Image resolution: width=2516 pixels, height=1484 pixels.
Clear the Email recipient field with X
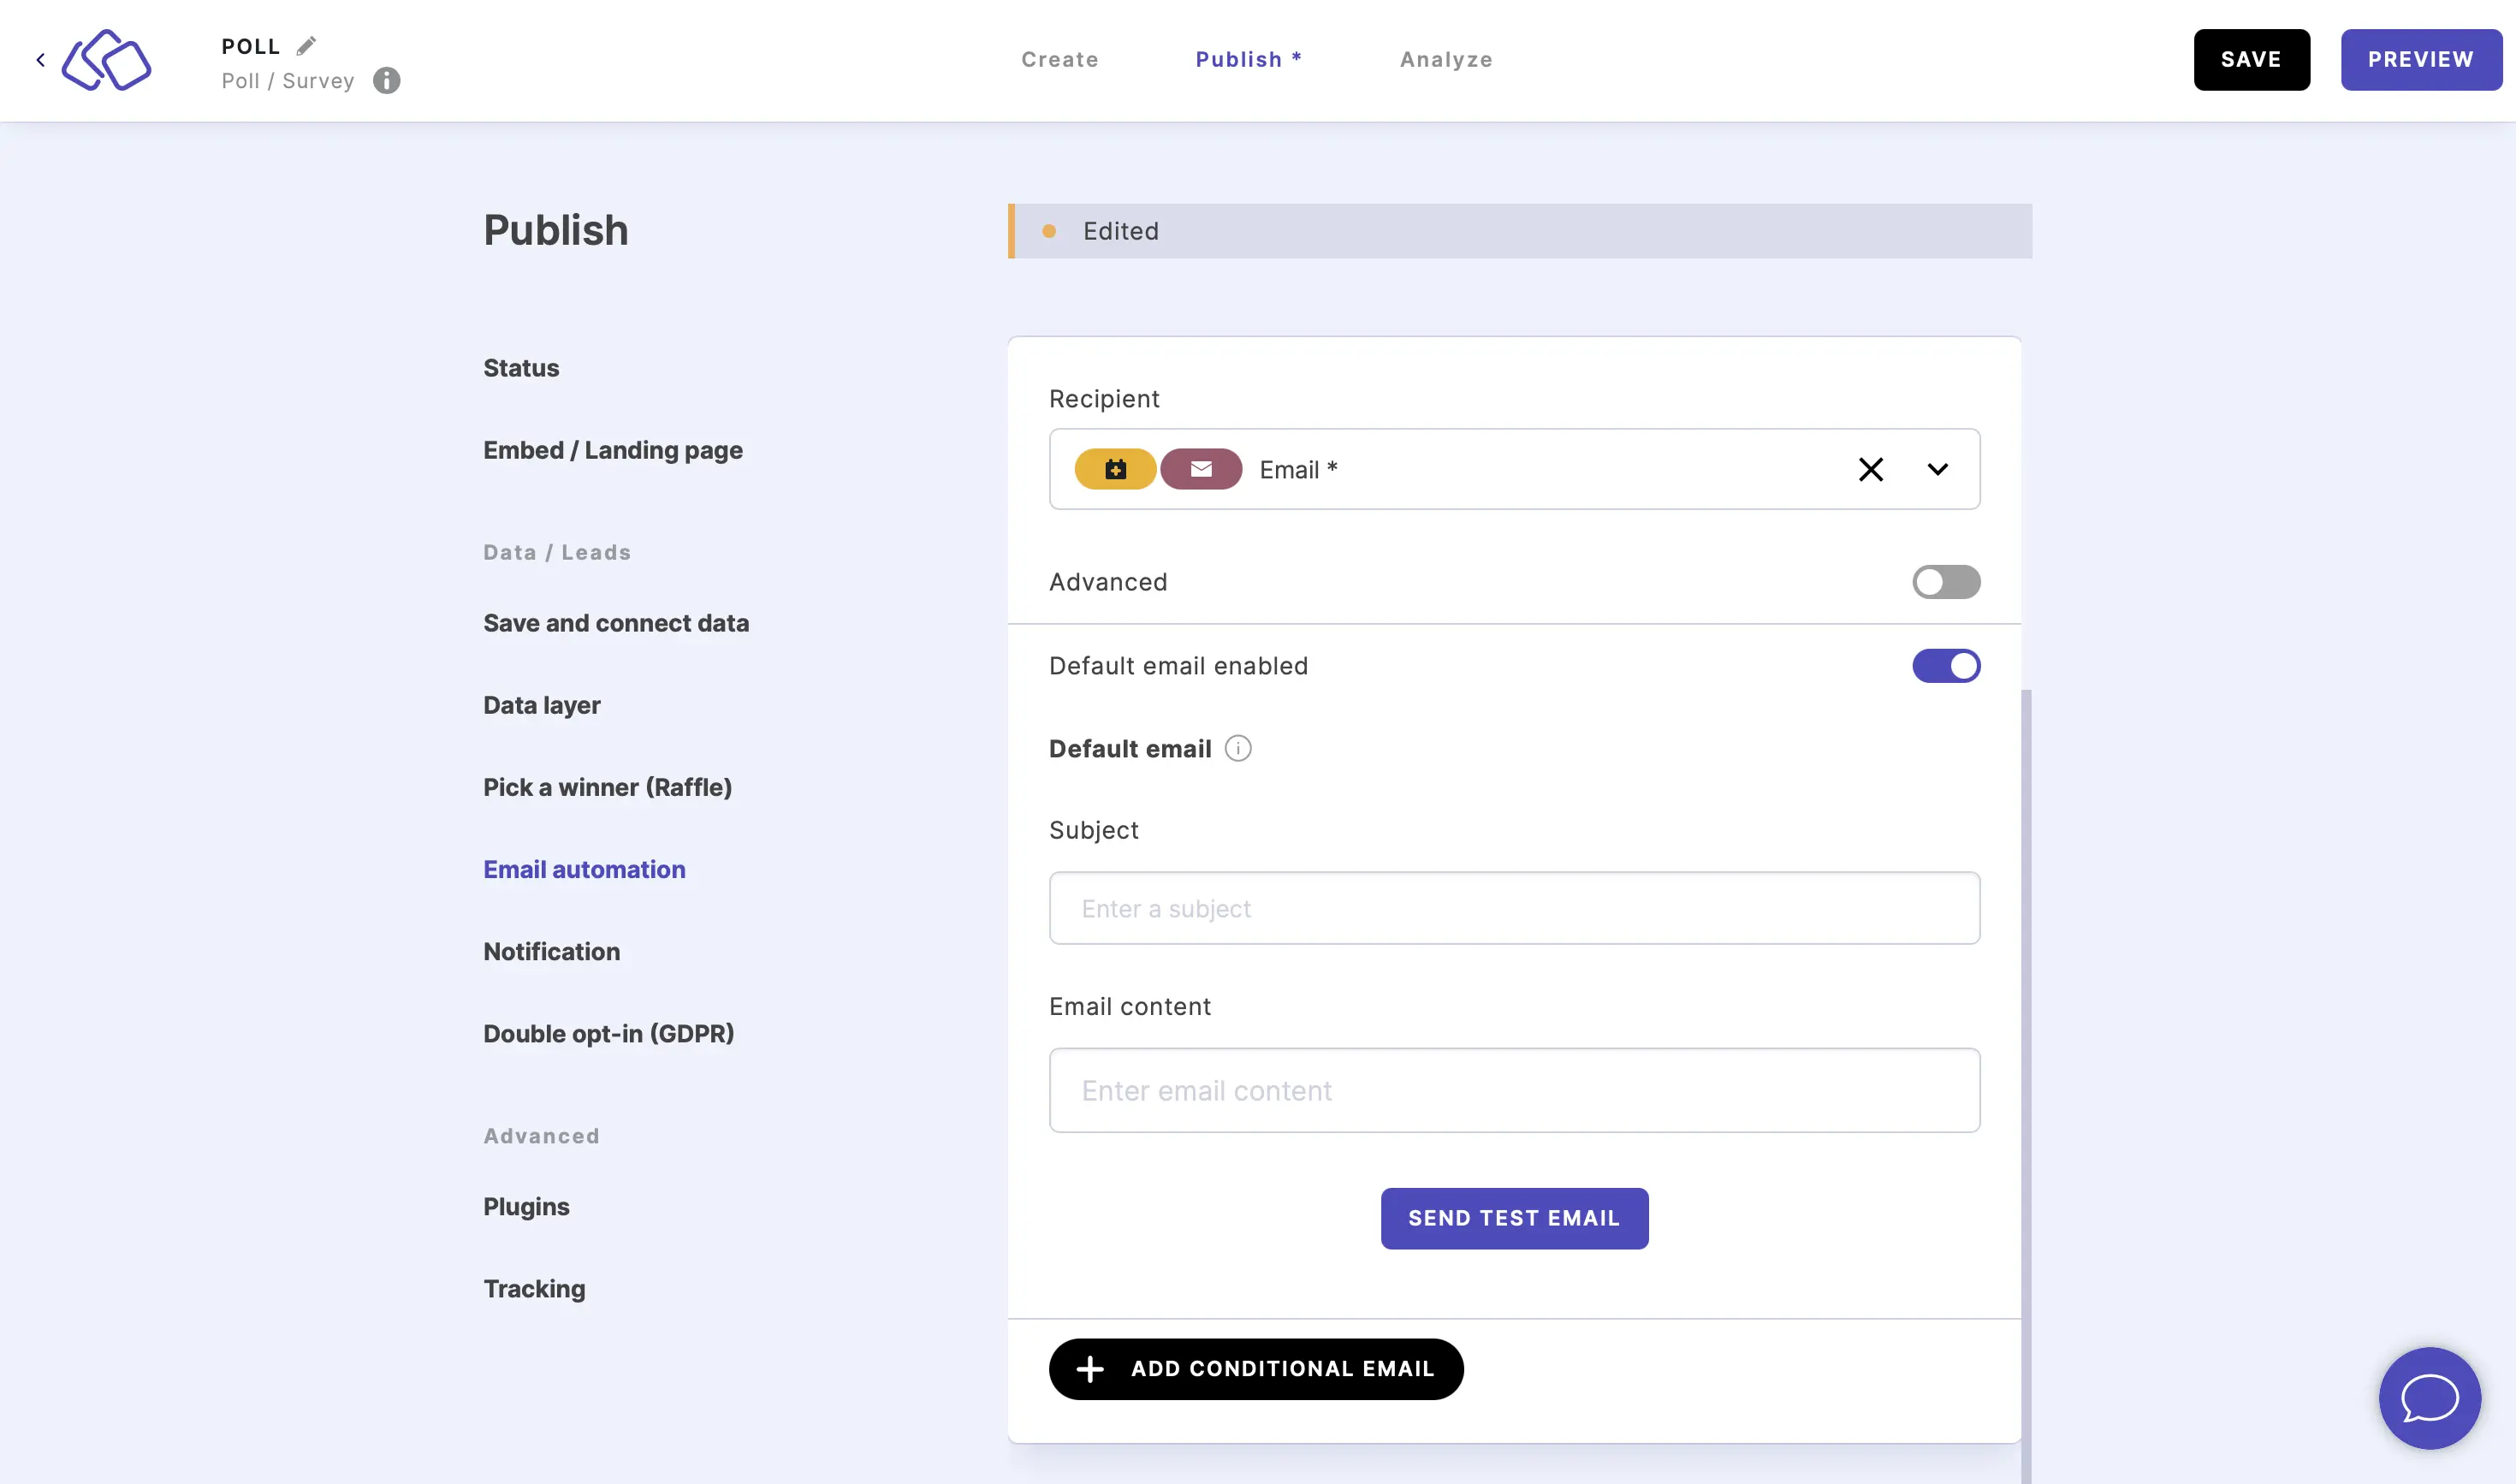tap(1872, 468)
